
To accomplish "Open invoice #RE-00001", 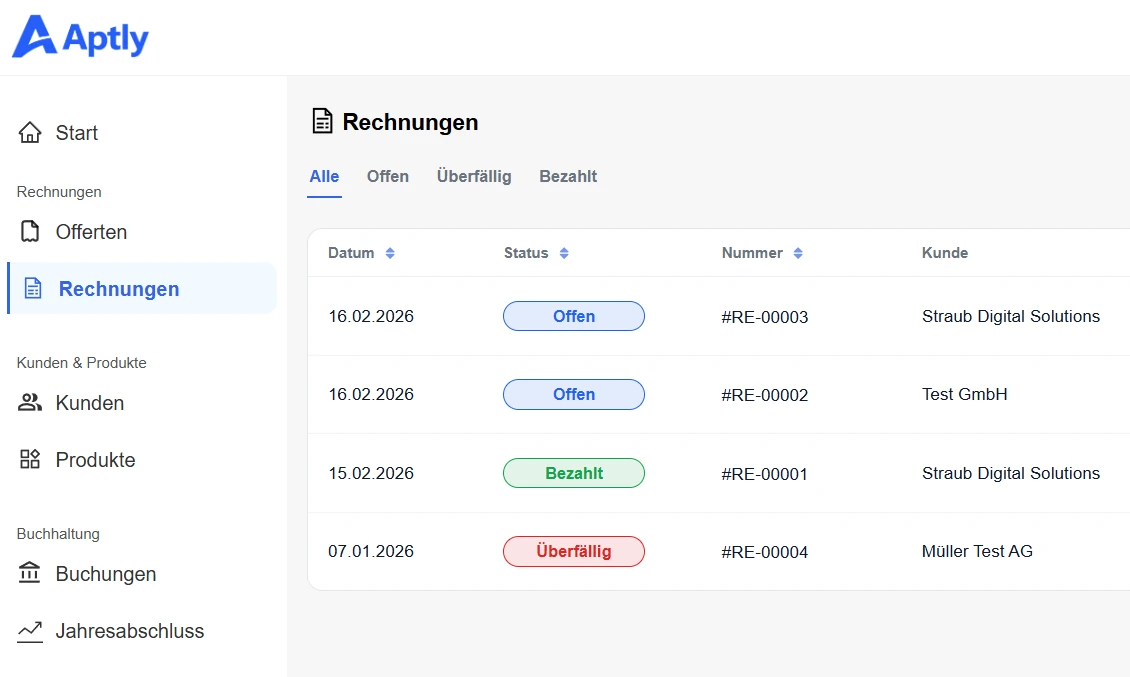I will (765, 474).
